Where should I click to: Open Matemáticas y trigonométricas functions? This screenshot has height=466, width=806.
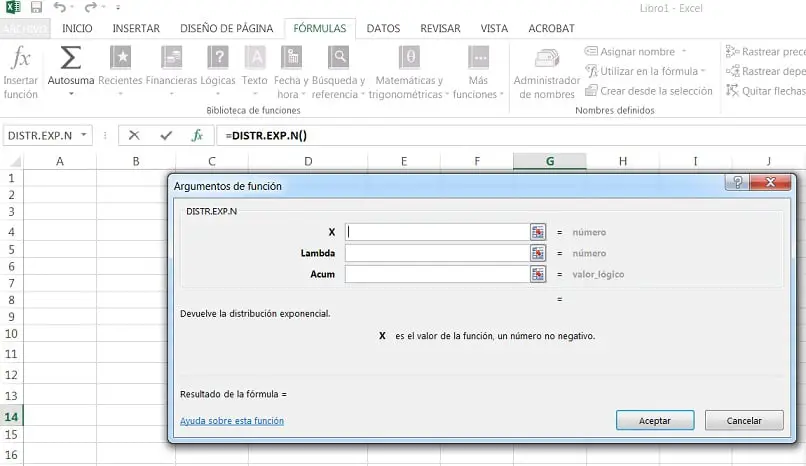(409, 71)
